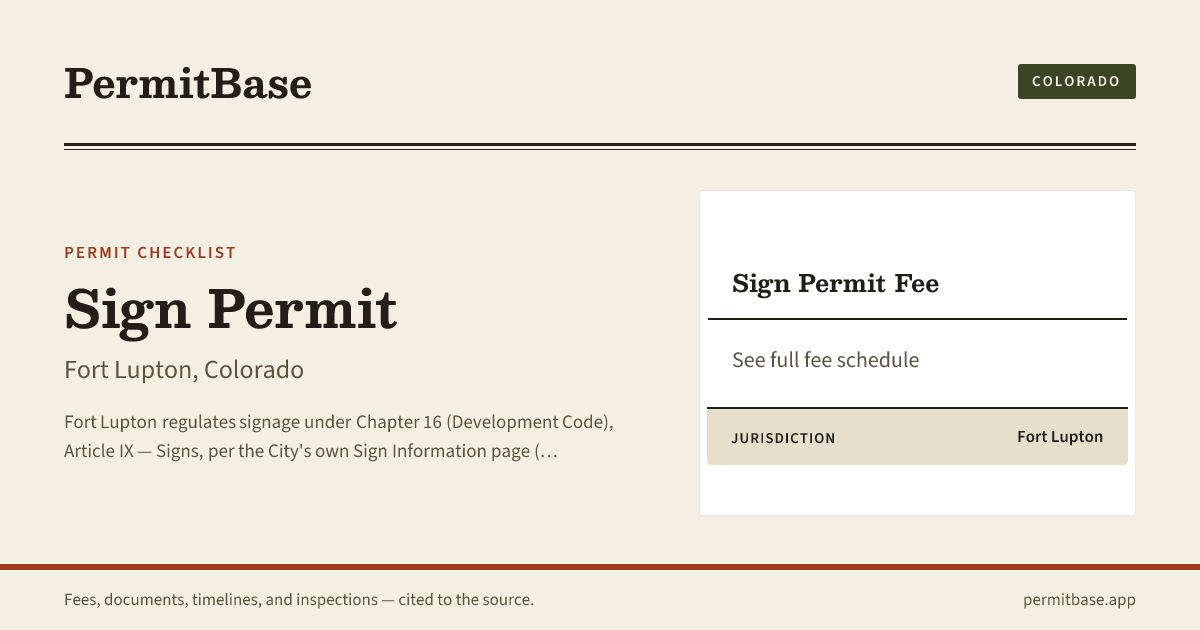Select the Fort Lupton jurisdiction value

(1060, 437)
